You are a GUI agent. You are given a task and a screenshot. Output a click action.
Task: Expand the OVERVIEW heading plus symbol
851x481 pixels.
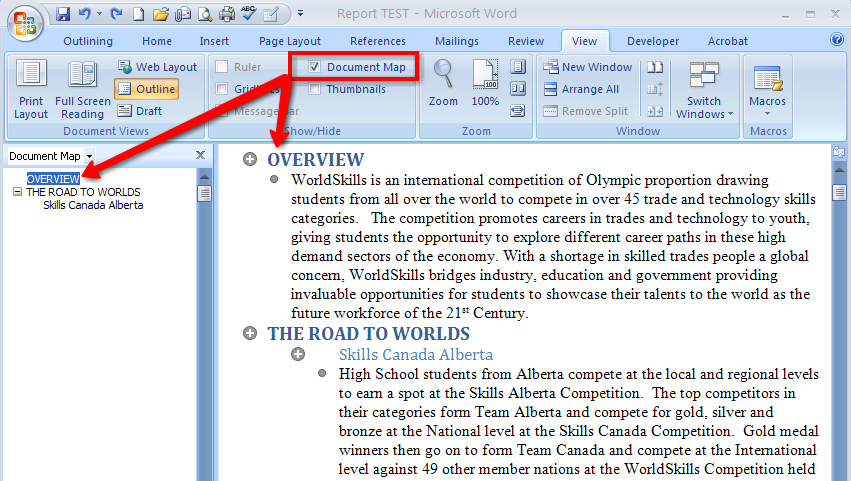point(250,159)
